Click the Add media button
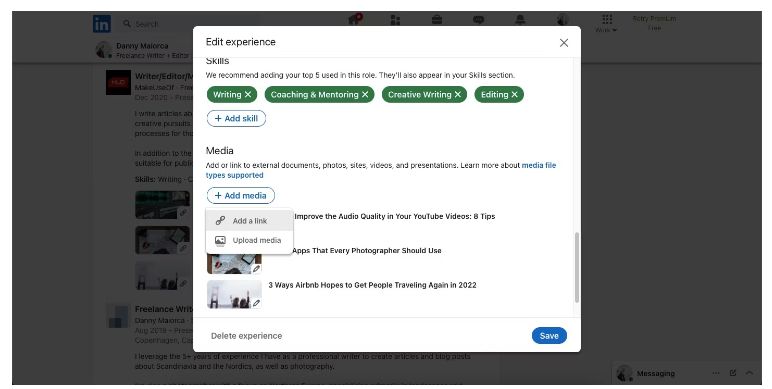 click(x=241, y=195)
